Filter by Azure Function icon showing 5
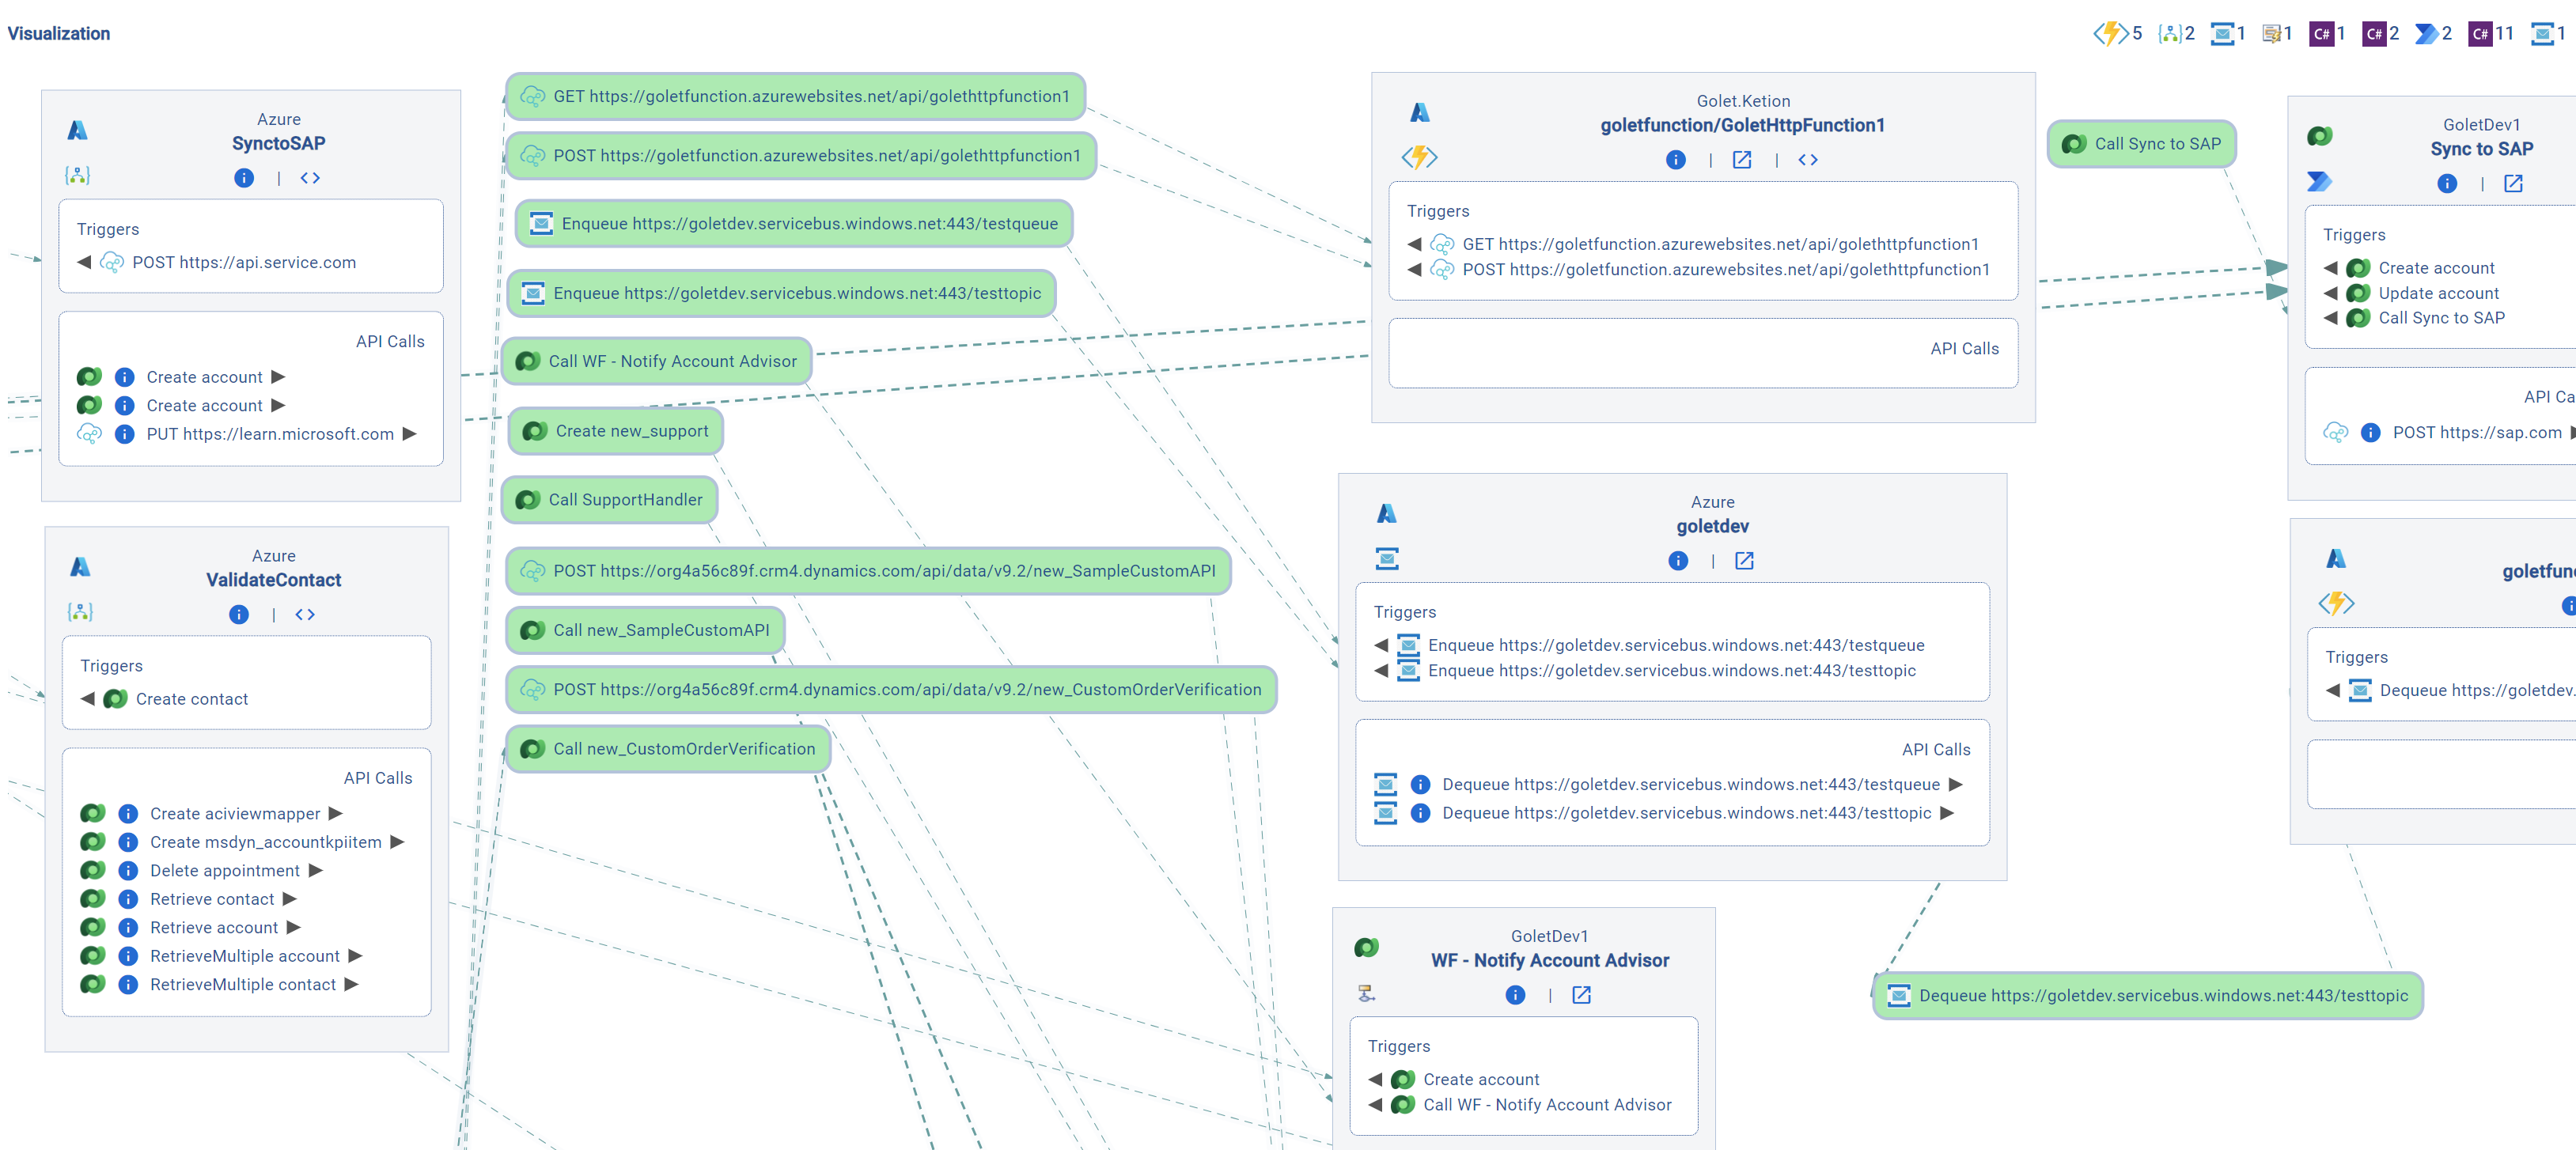The height and width of the screenshot is (1150, 2576). pos(2110,33)
